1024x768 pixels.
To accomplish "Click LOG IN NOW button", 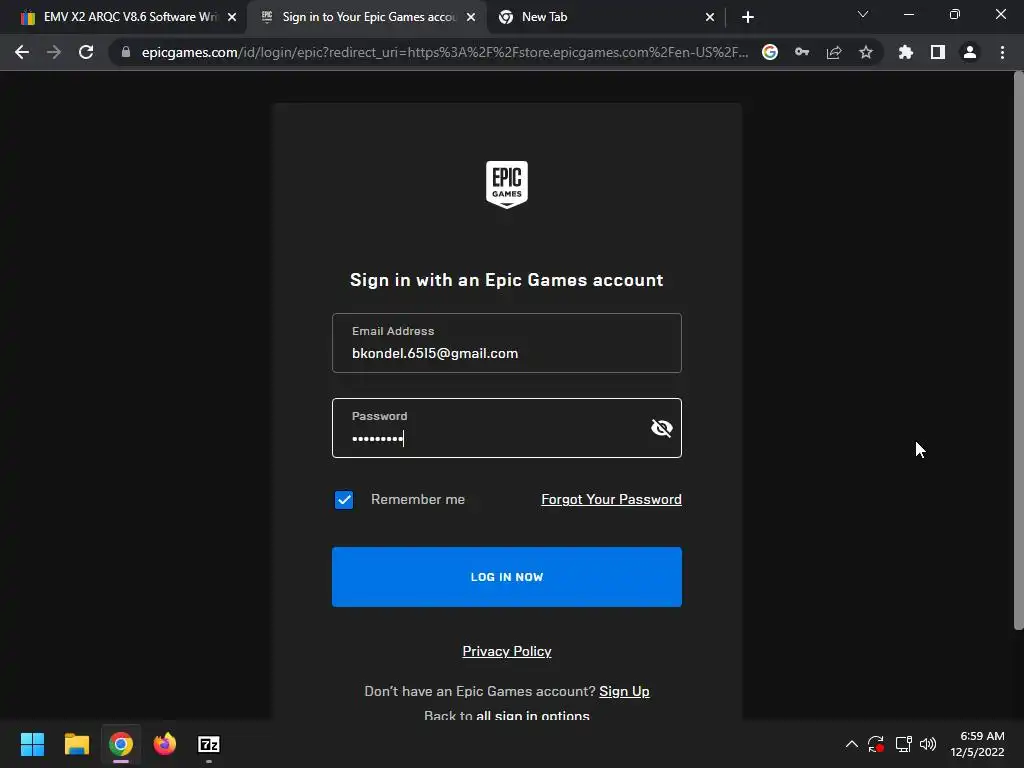I will 507,577.
